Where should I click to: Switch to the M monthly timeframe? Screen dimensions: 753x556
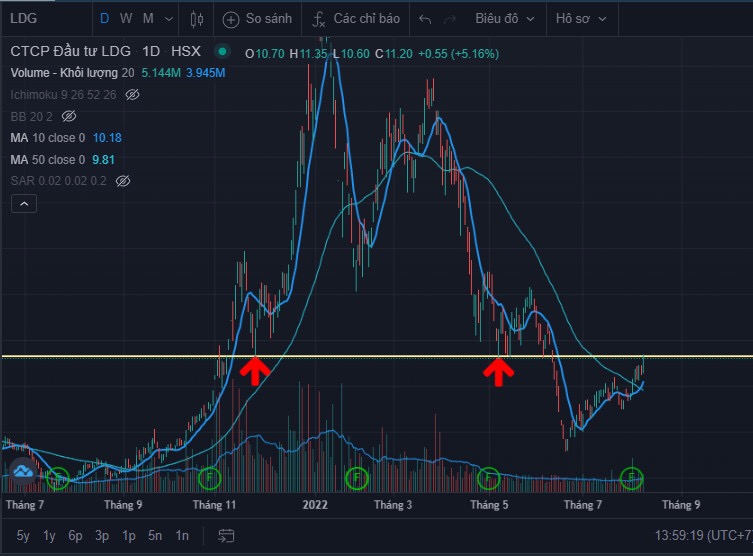tap(148, 19)
